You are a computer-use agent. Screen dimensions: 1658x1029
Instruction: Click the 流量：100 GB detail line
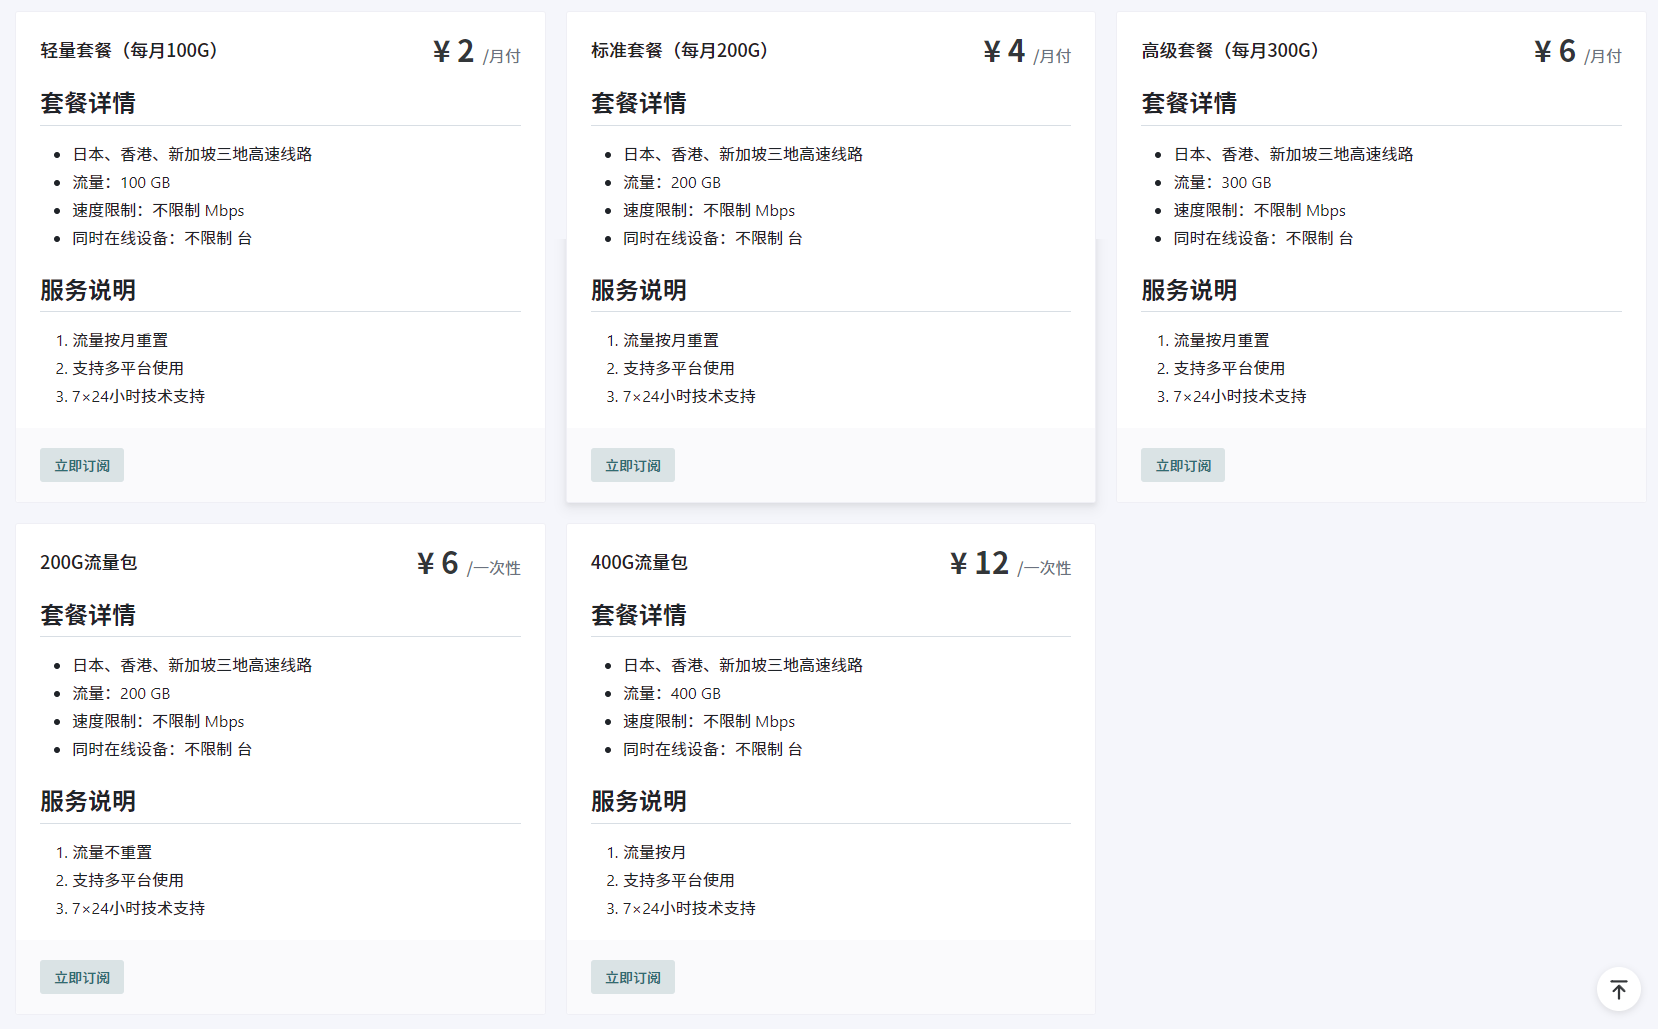click(121, 182)
